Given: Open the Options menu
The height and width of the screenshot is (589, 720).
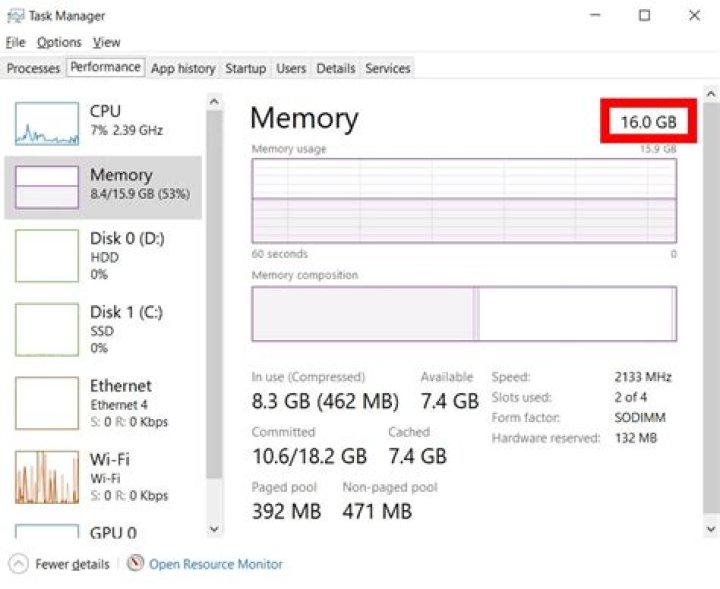Looking at the screenshot, I should [x=59, y=42].
